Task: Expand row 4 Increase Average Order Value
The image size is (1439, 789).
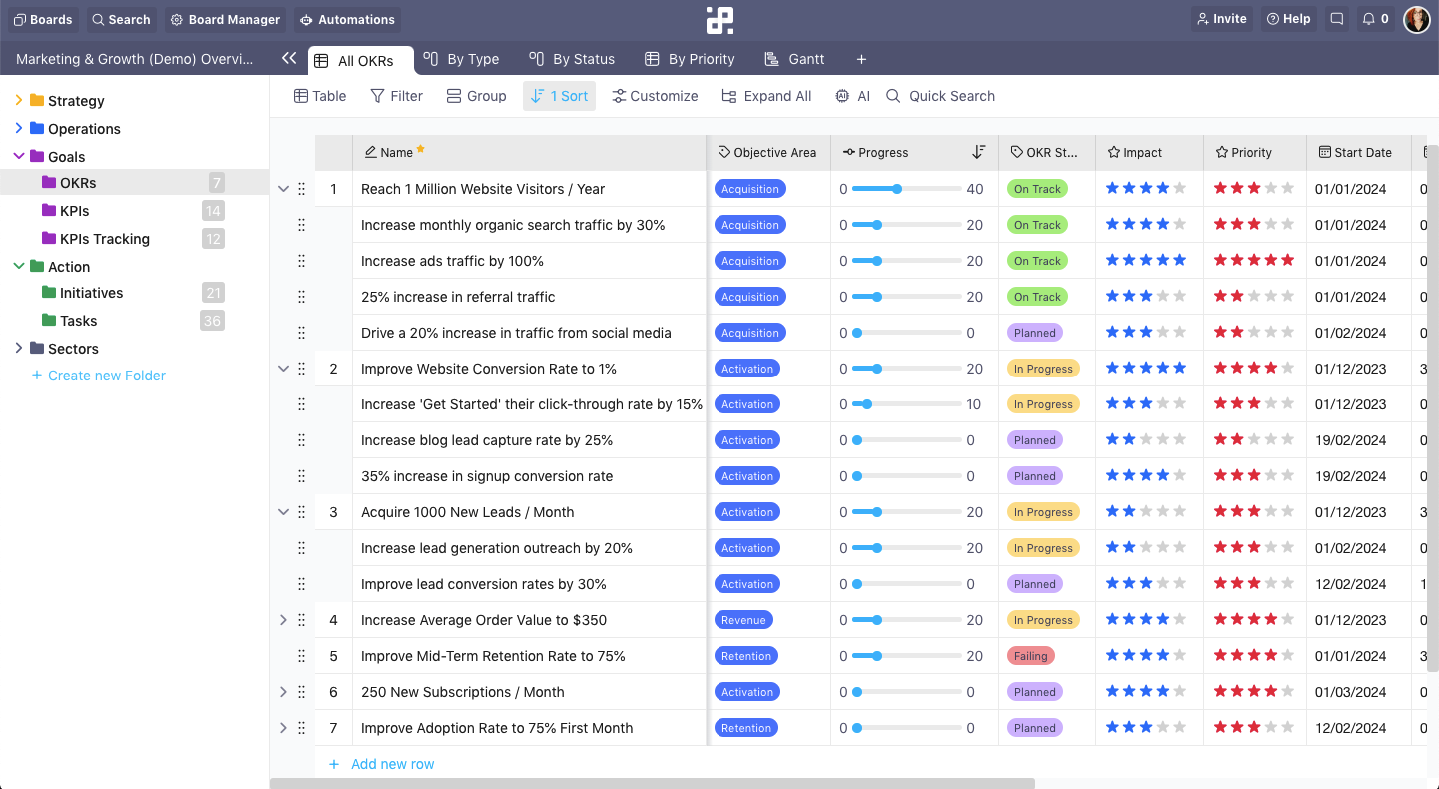Action: [x=283, y=620]
